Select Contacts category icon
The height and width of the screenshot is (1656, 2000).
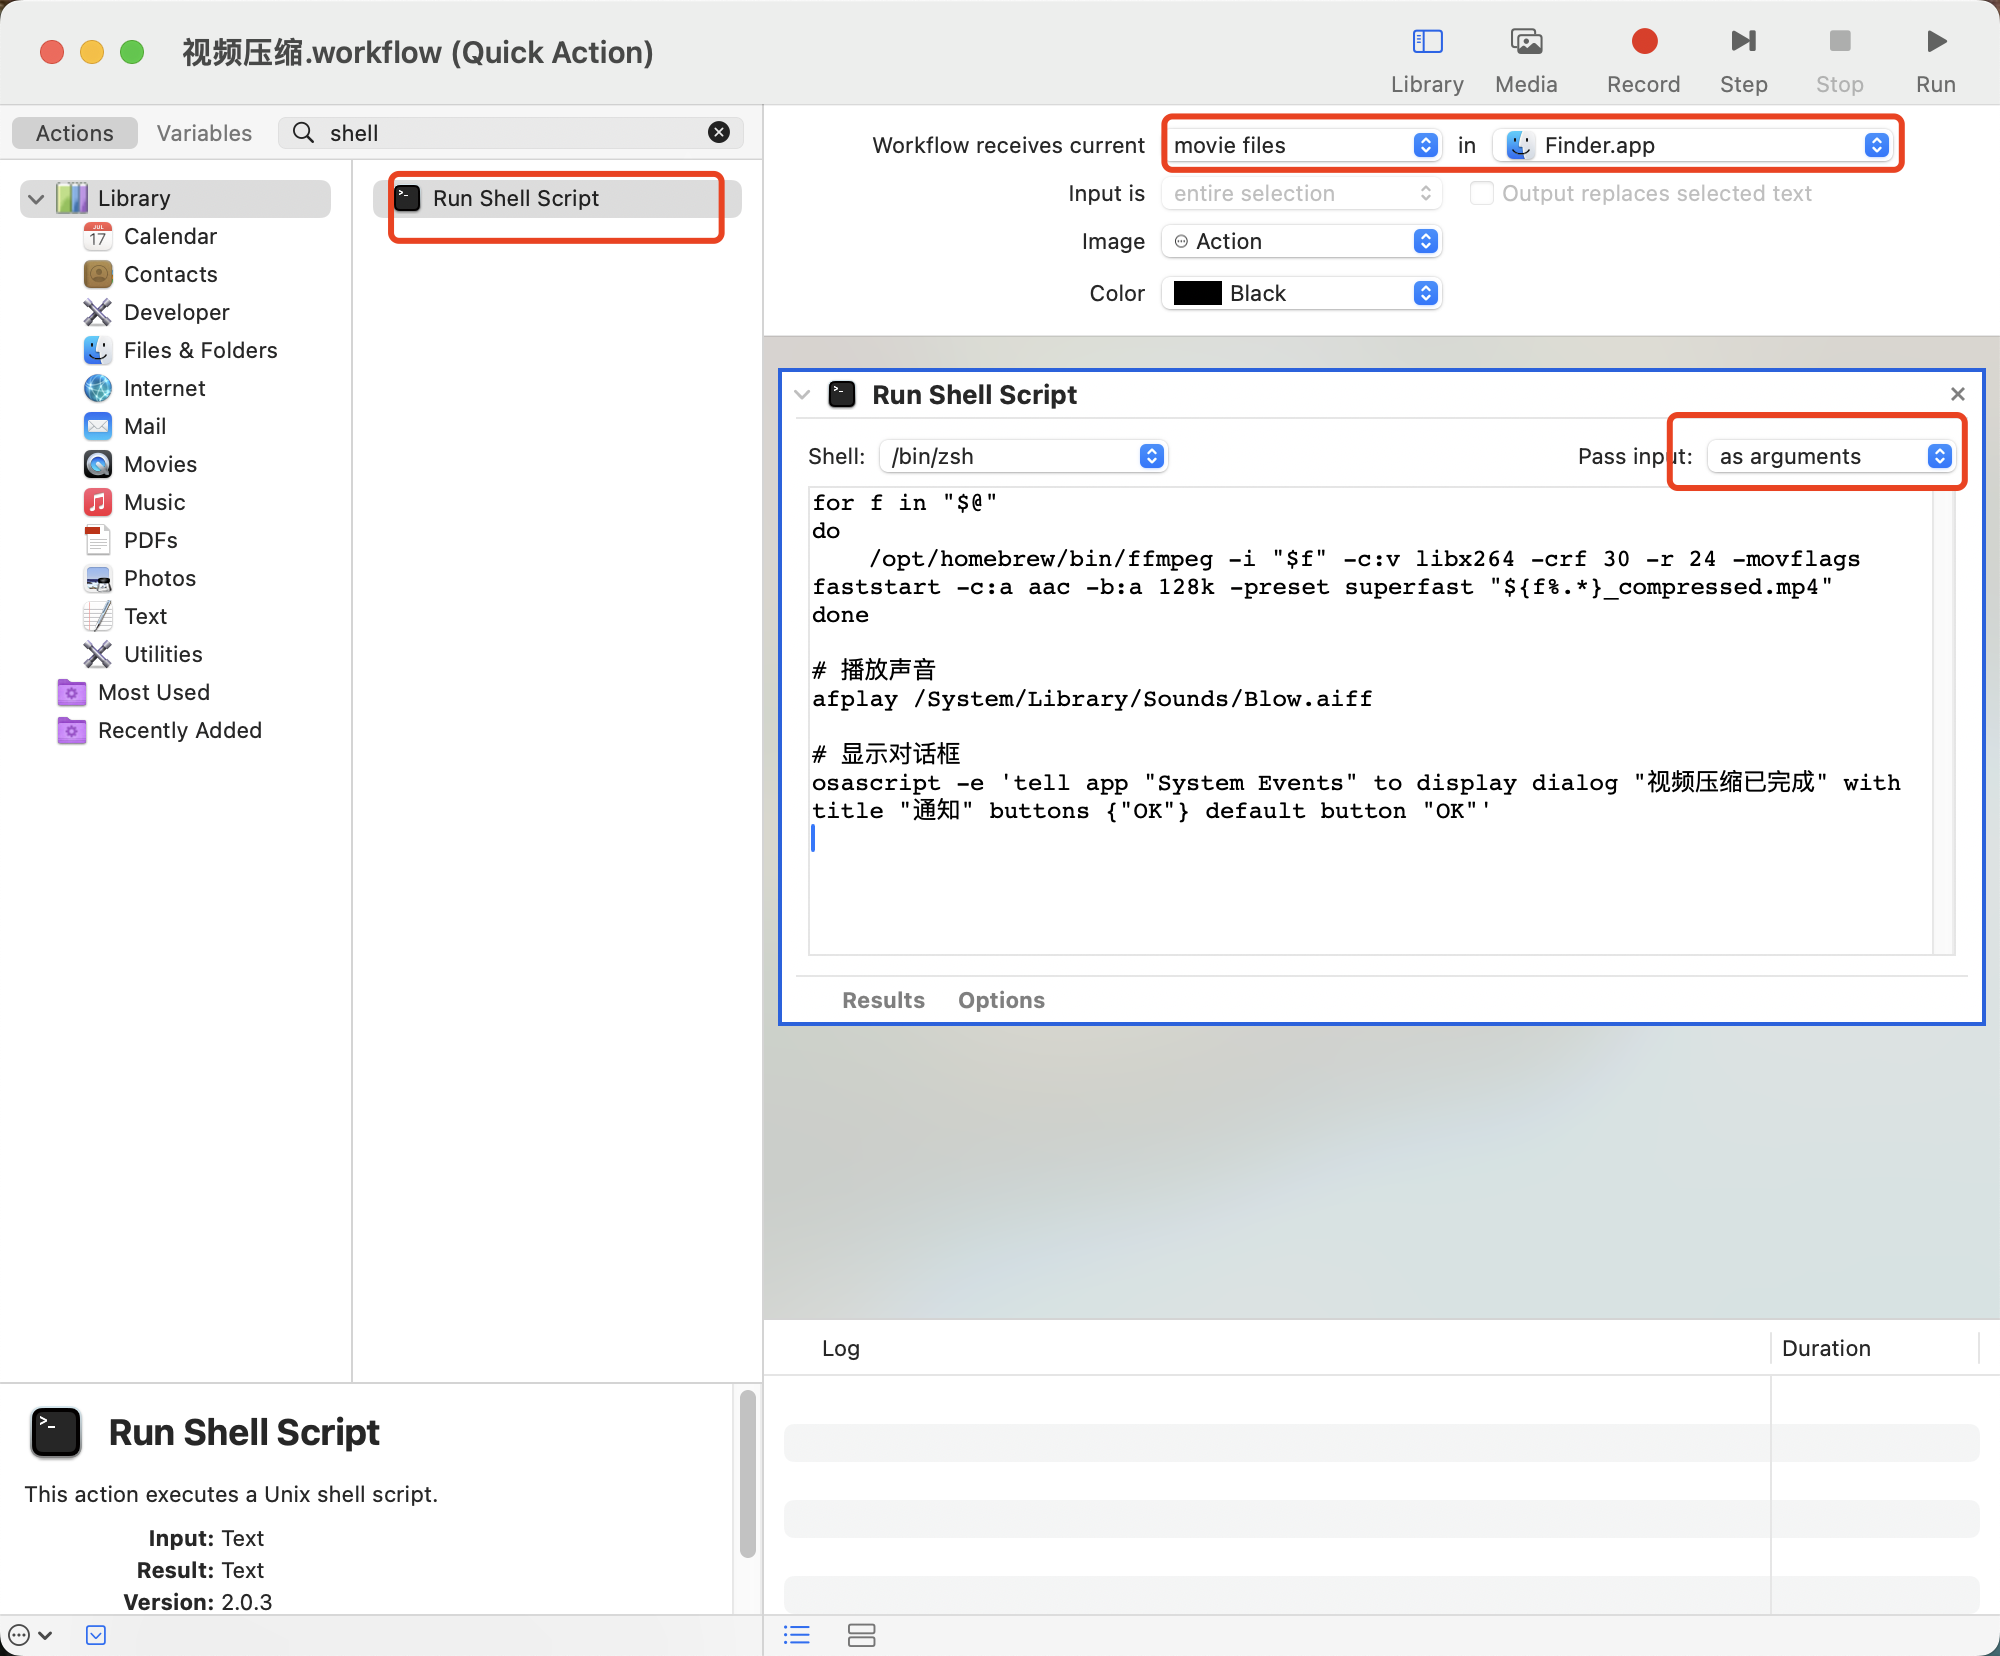[x=98, y=274]
